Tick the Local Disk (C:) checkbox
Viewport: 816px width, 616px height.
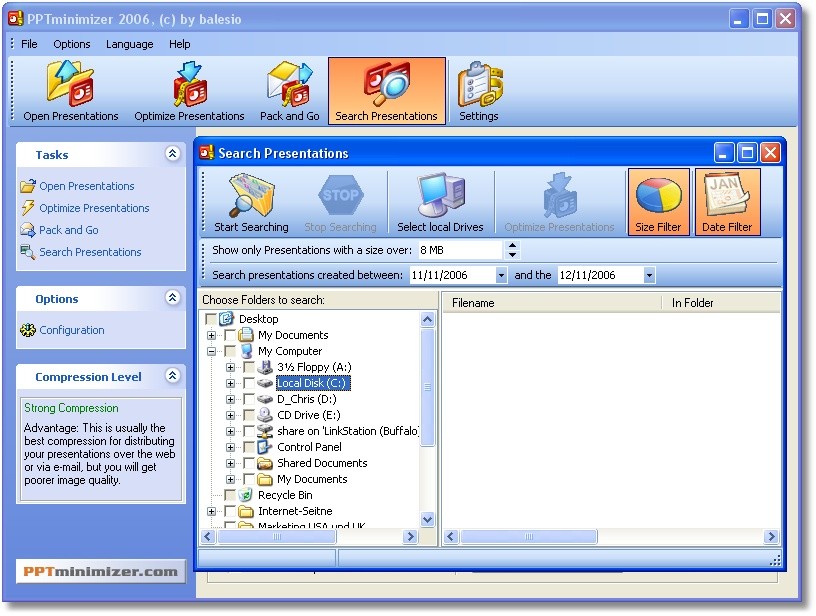(249, 383)
